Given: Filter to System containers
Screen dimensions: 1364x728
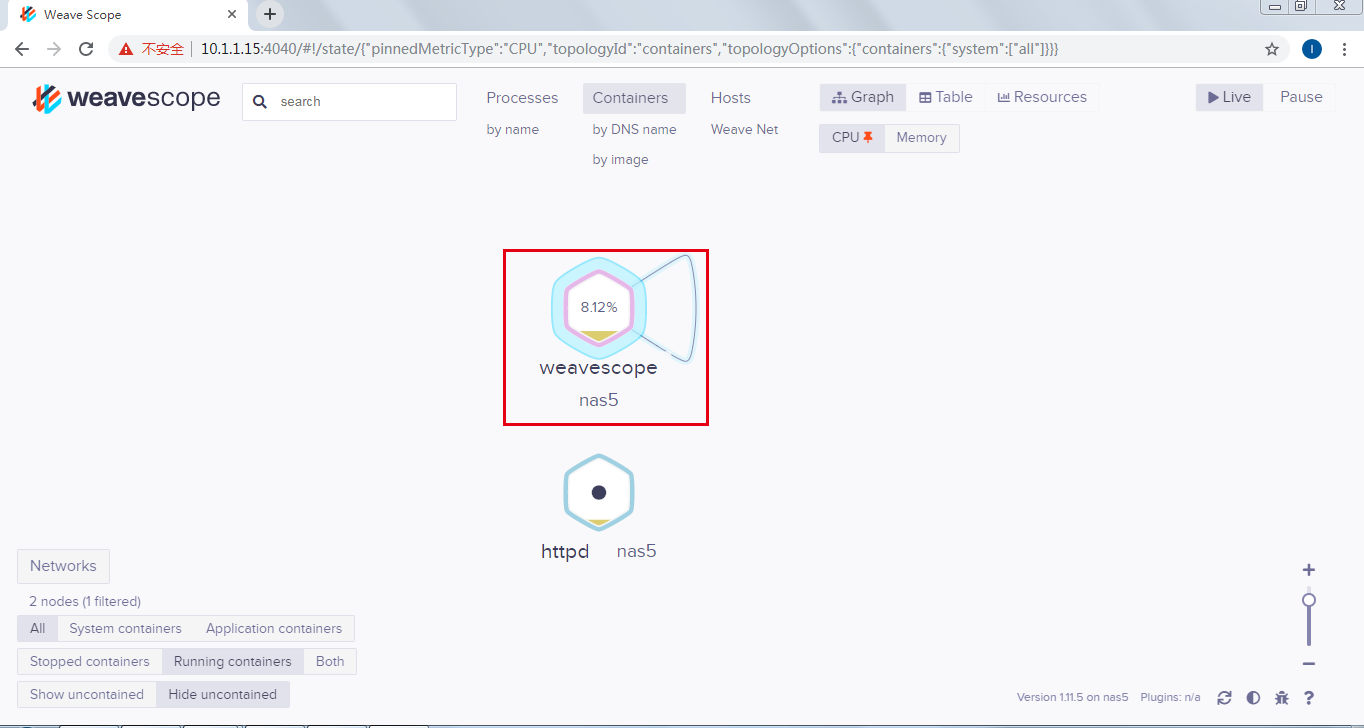Looking at the screenshot, I should tap(125, 629).
